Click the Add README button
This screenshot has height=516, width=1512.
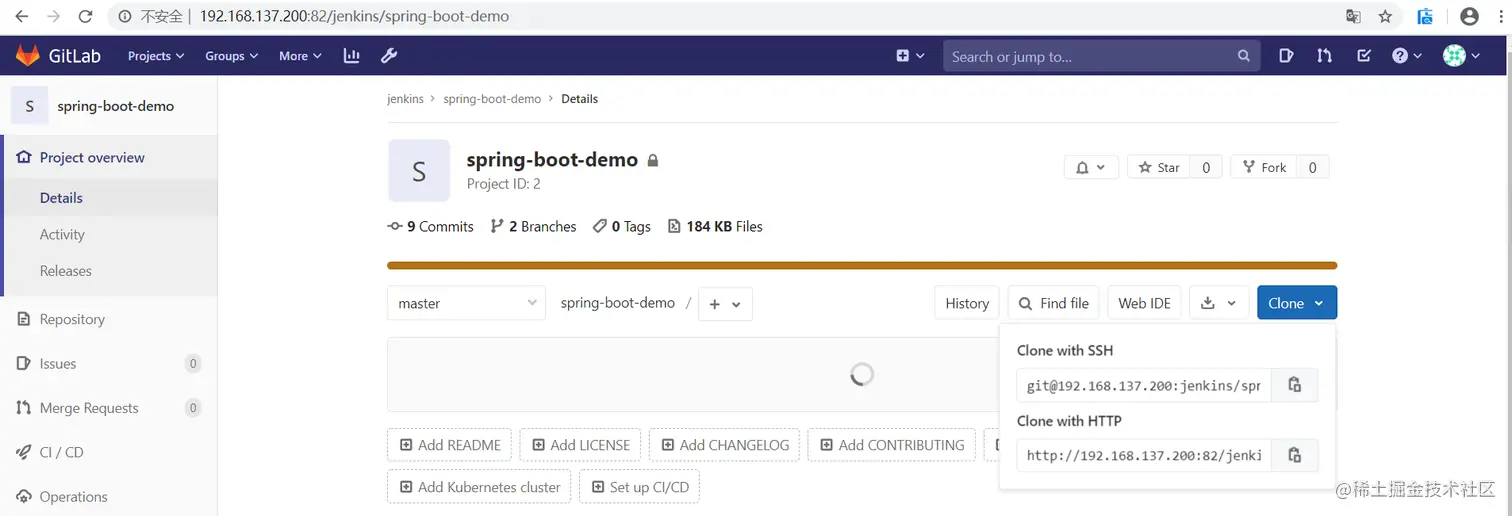(x=450, y=445)
